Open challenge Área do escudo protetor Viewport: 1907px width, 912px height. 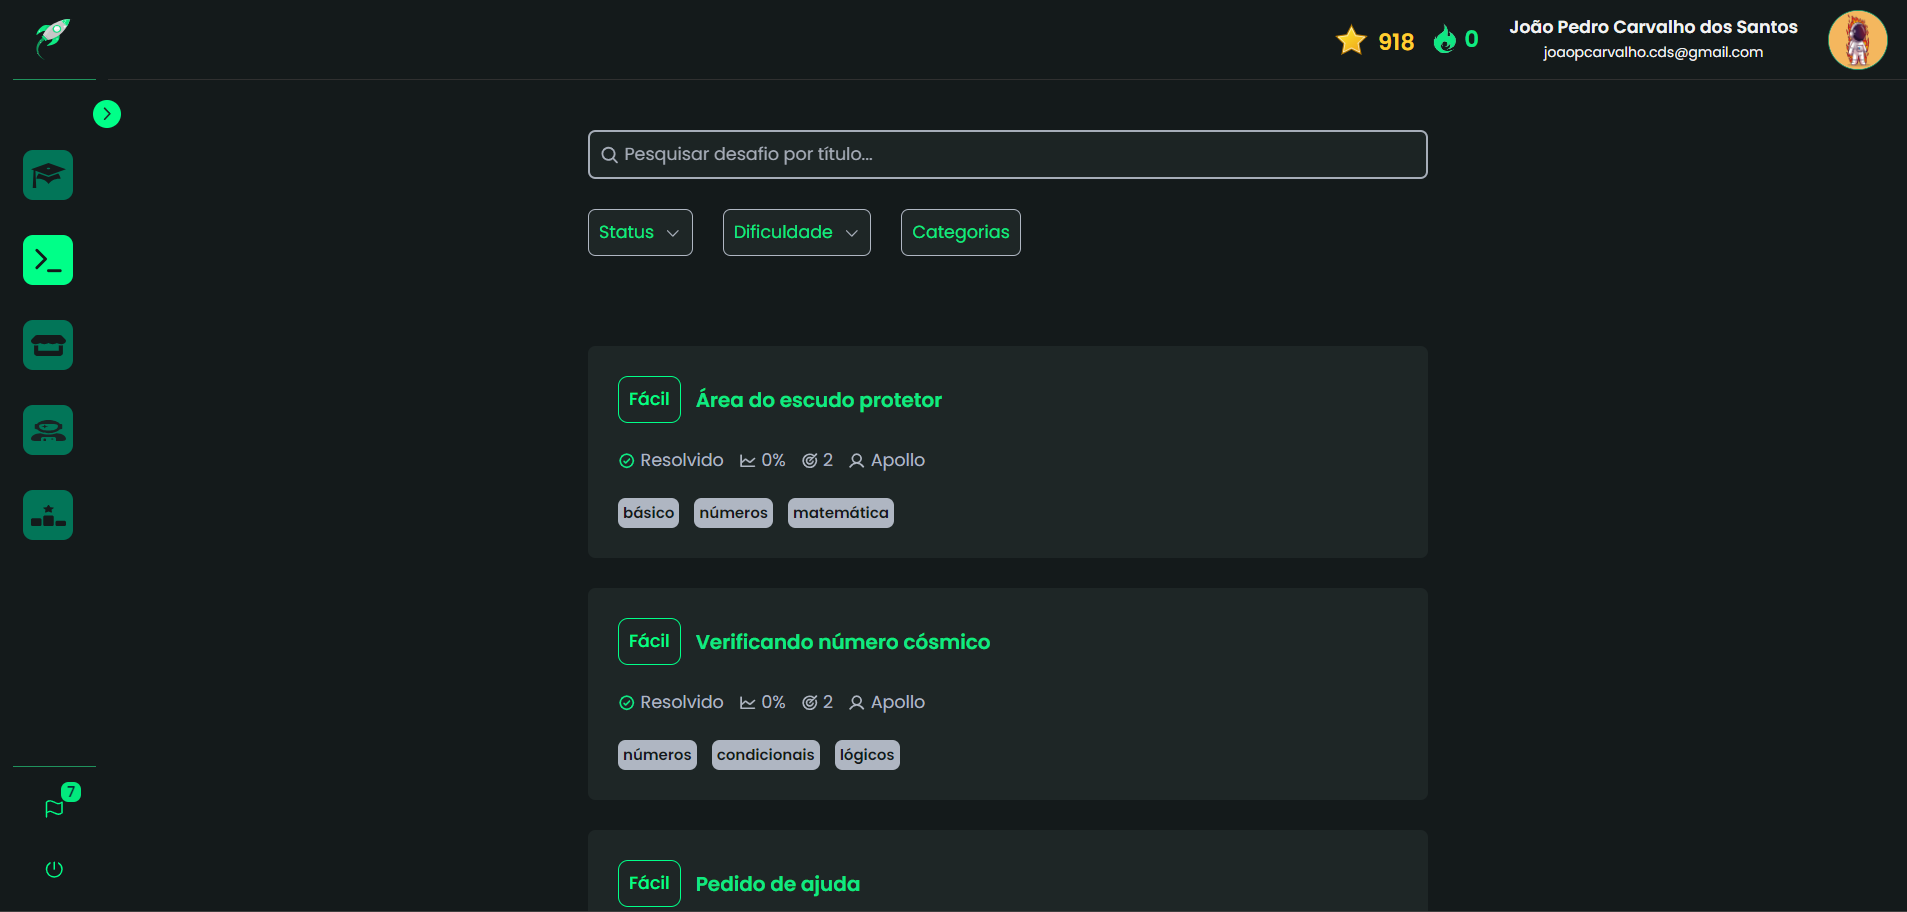pos(818,400)
